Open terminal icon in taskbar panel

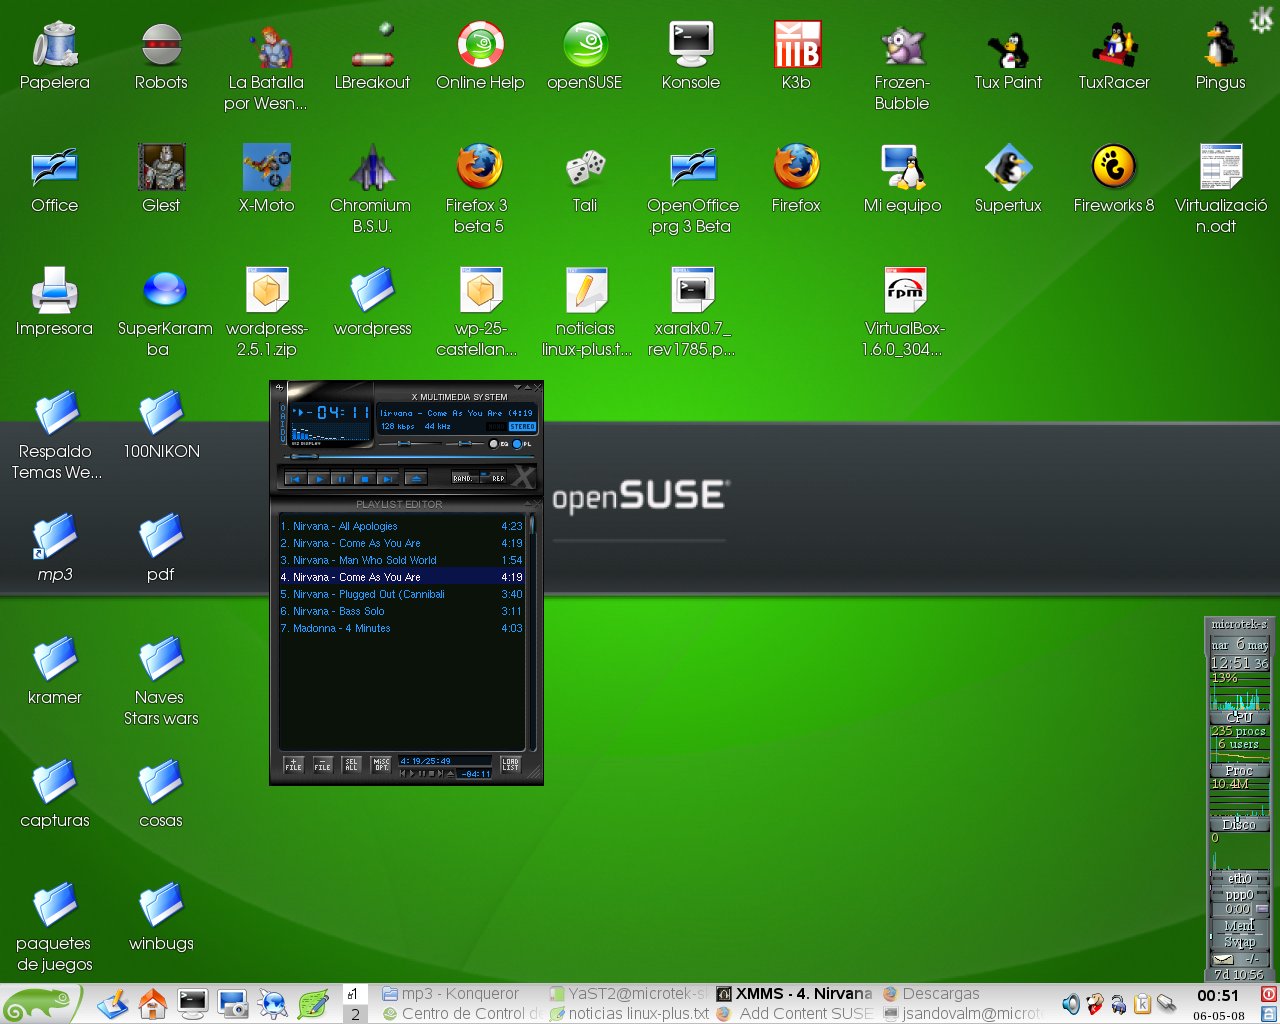[192, 1003]
